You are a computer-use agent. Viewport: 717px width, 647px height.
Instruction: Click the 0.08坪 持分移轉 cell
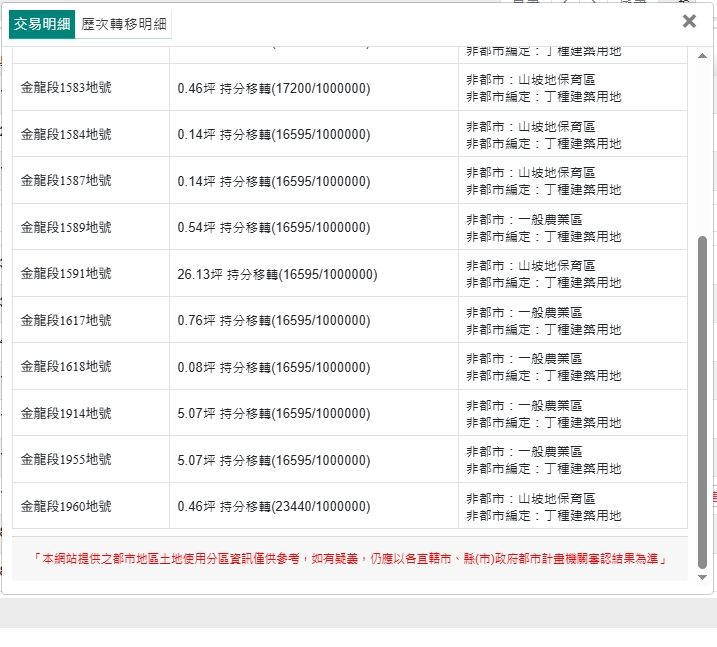pyautogui.click(x=273, y=367)
